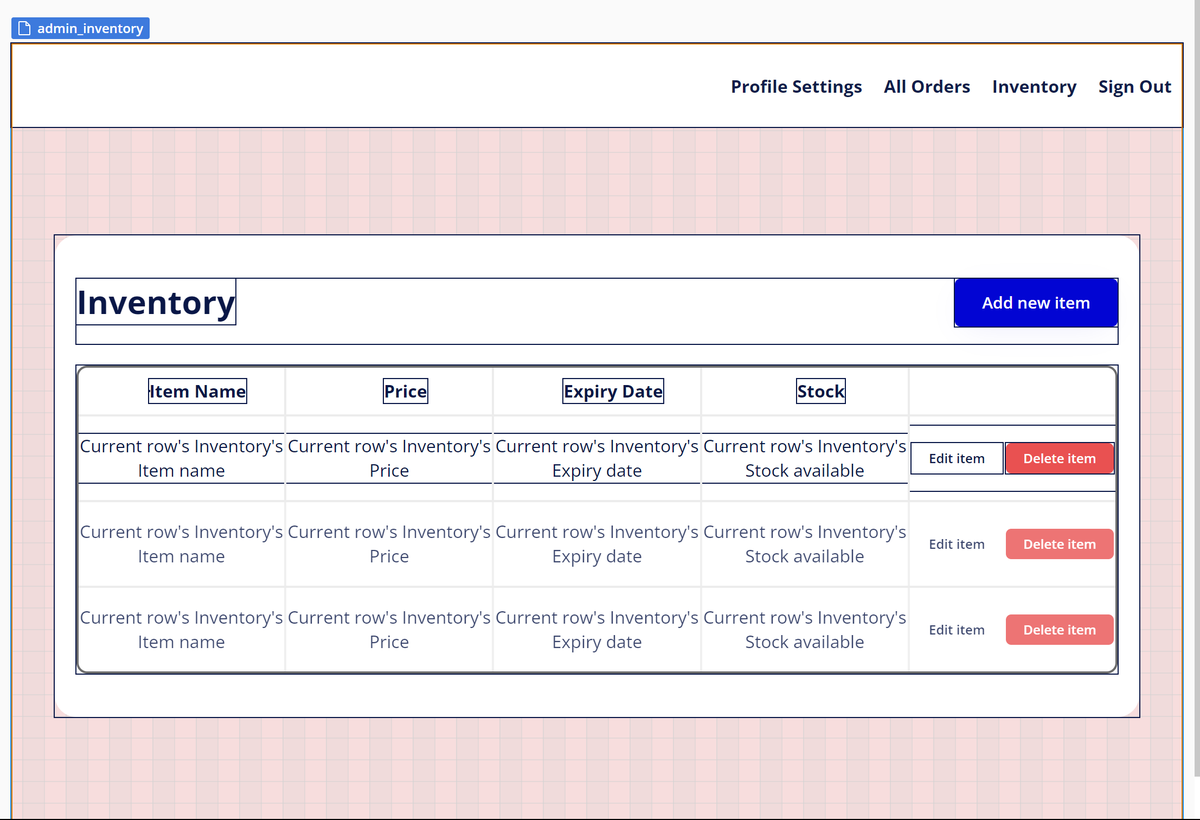Select first row's Expiry date cell
This screenshot has width=1200, height=820.
tap(597, 459)
